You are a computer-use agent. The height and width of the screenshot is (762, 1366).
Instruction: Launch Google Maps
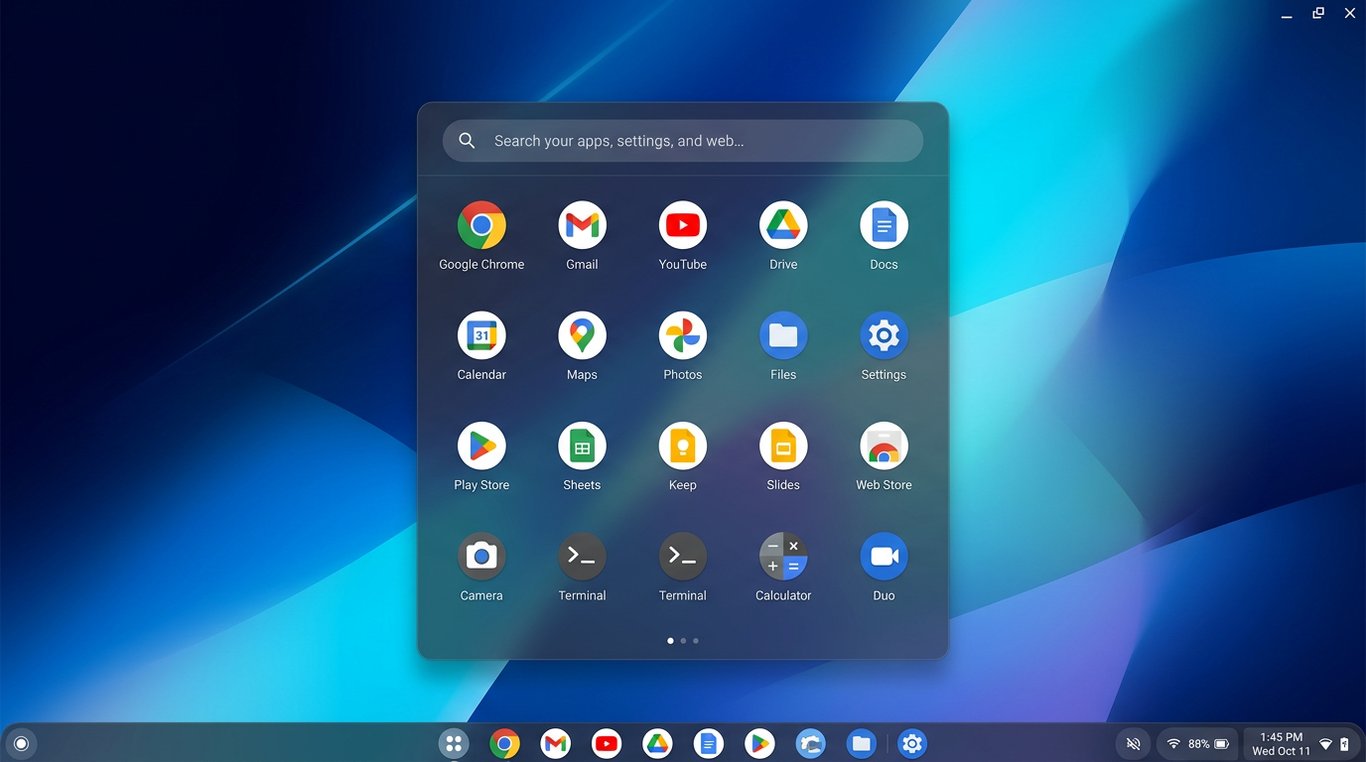tap(581, 335)
